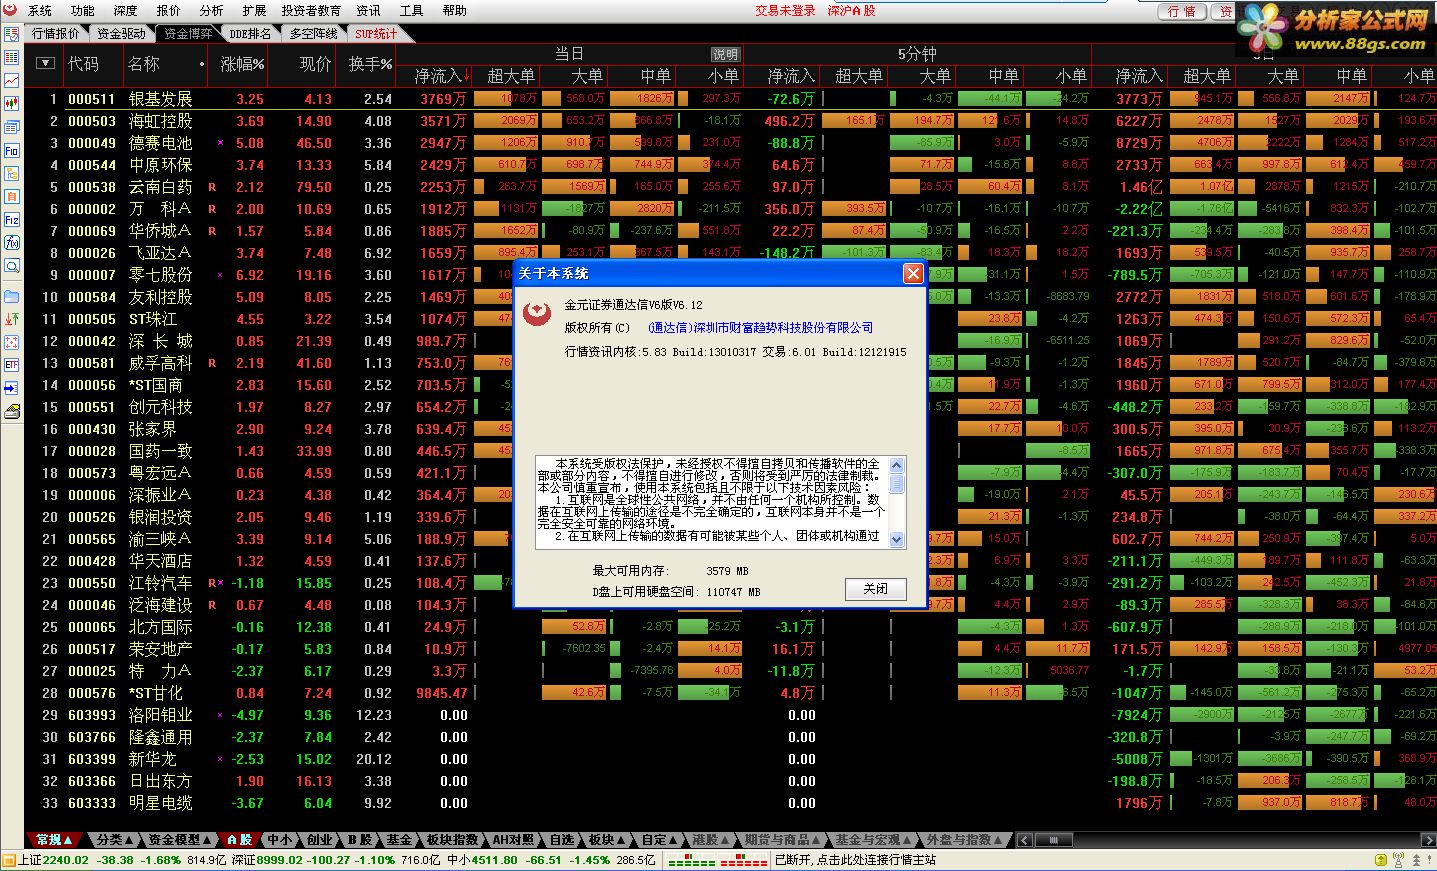
Task: Open the 投资者教育 menu
Action: click(311, 10)
